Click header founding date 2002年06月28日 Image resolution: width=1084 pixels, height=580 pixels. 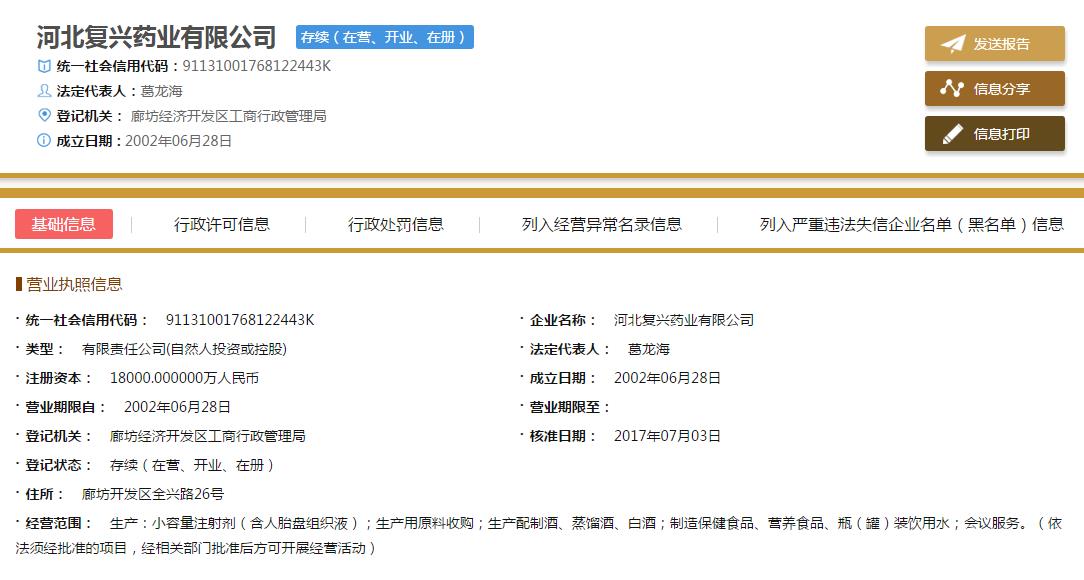tap(178, 141)
